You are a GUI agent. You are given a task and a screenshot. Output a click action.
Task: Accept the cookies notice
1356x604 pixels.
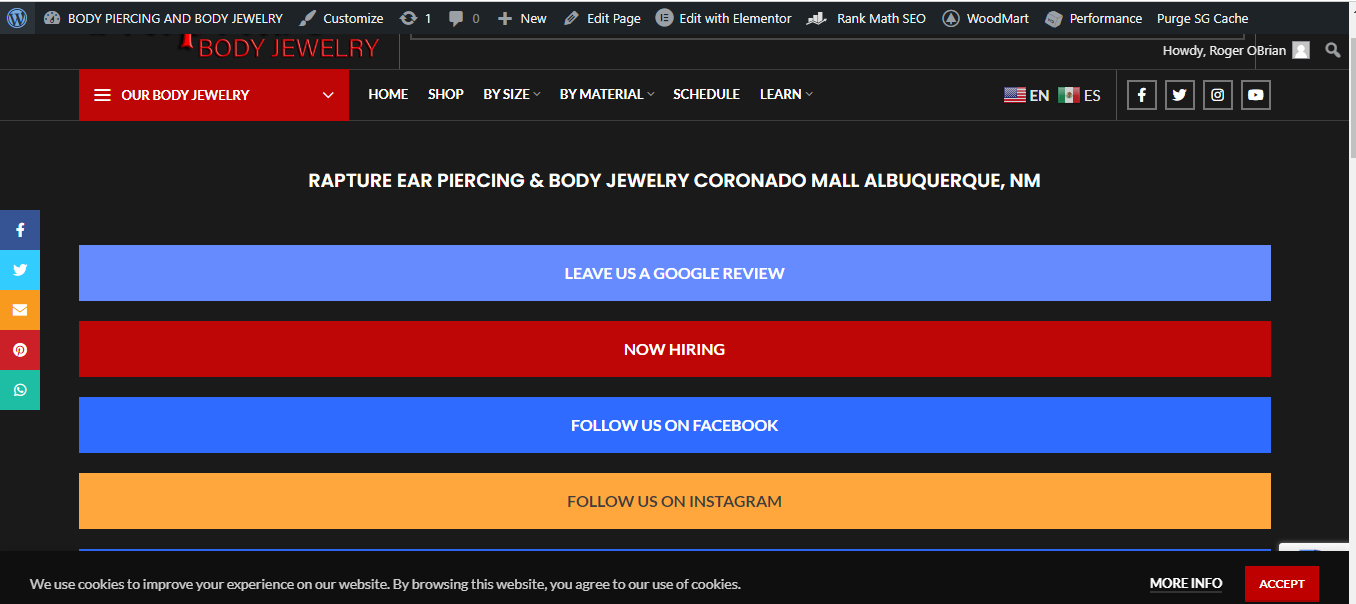tap(1282, 583)
